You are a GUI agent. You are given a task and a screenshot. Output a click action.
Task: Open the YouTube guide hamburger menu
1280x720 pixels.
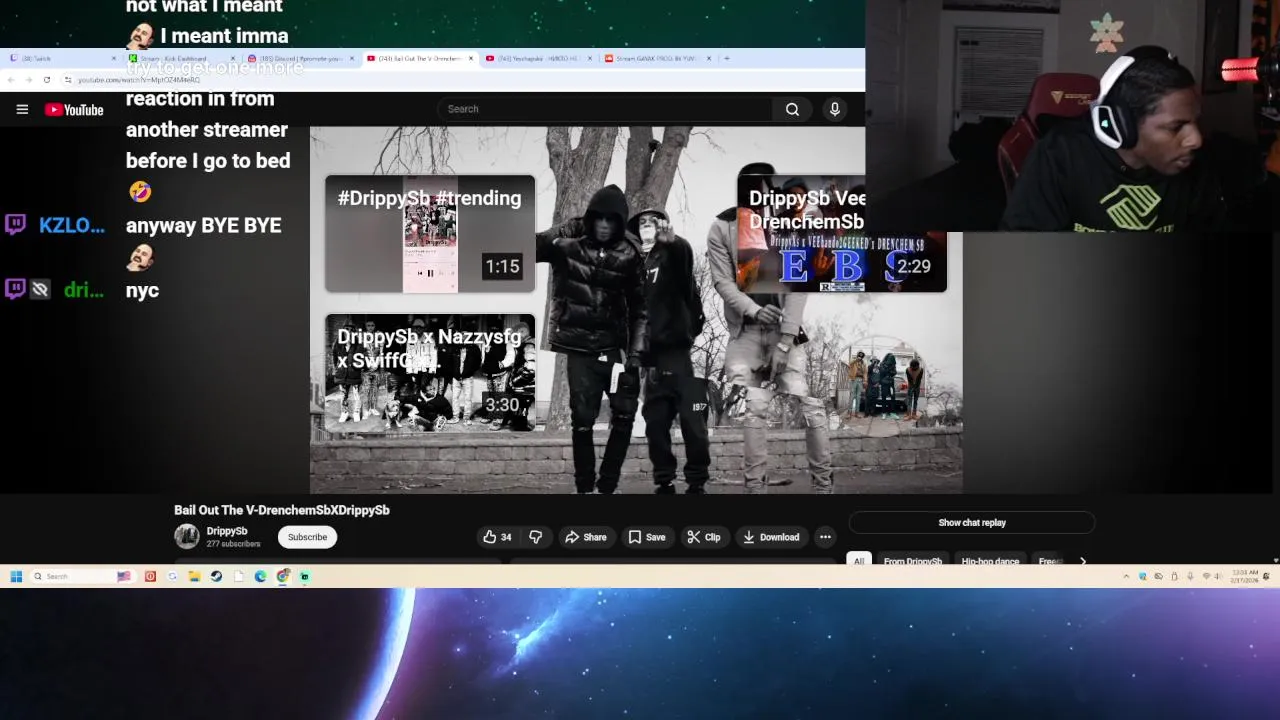(x=22, y=110)
